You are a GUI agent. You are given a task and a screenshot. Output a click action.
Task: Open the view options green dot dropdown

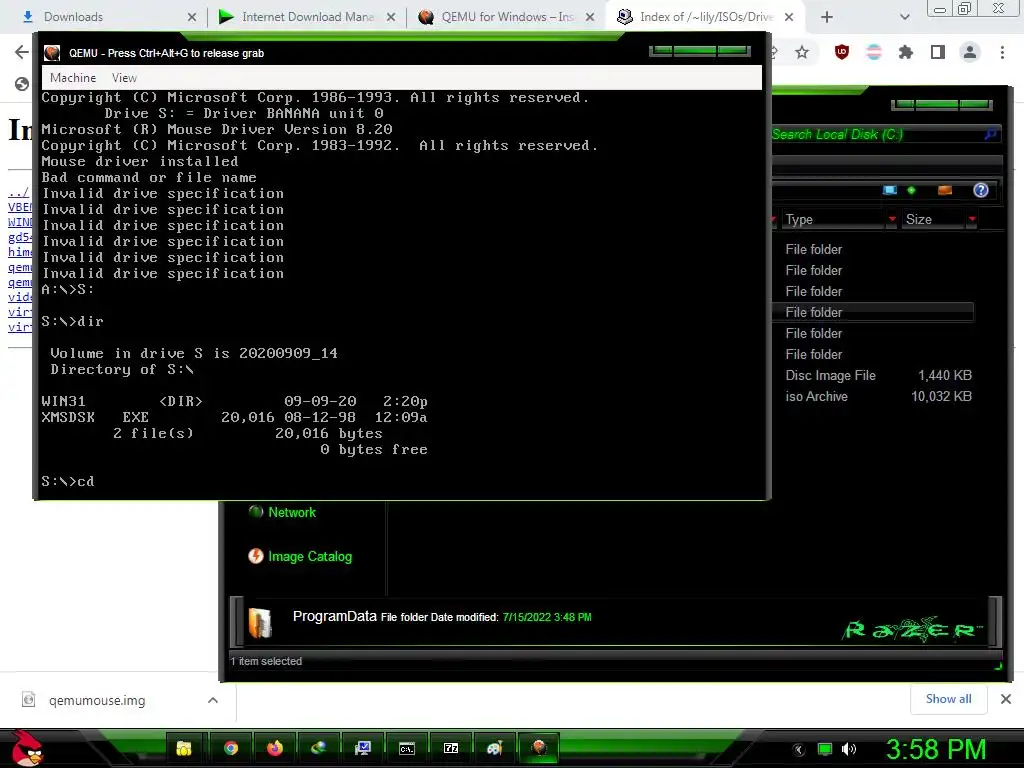(x=912, y=190)
